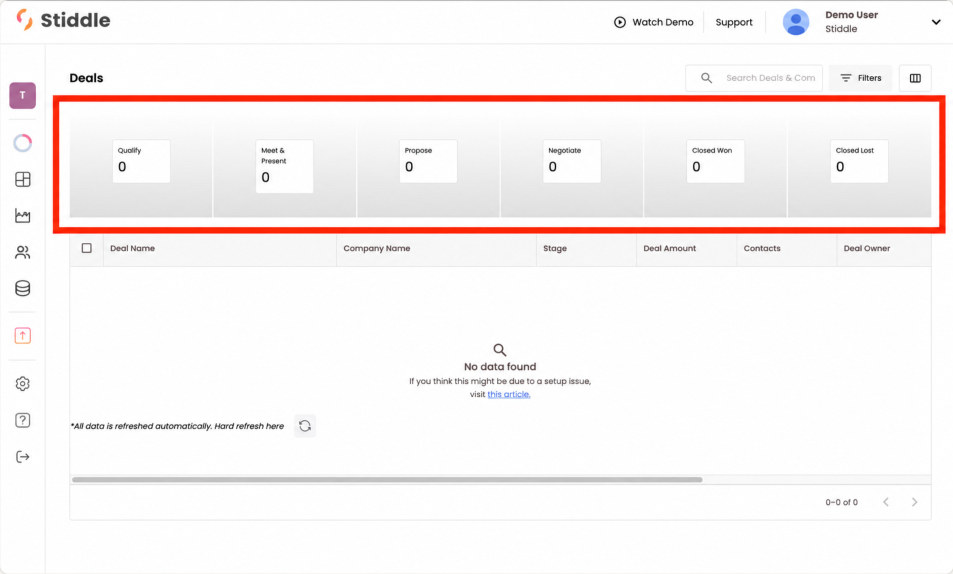Click the play icon beside Watch Demo
The image size is (953, 574).
tap(619, 22)
